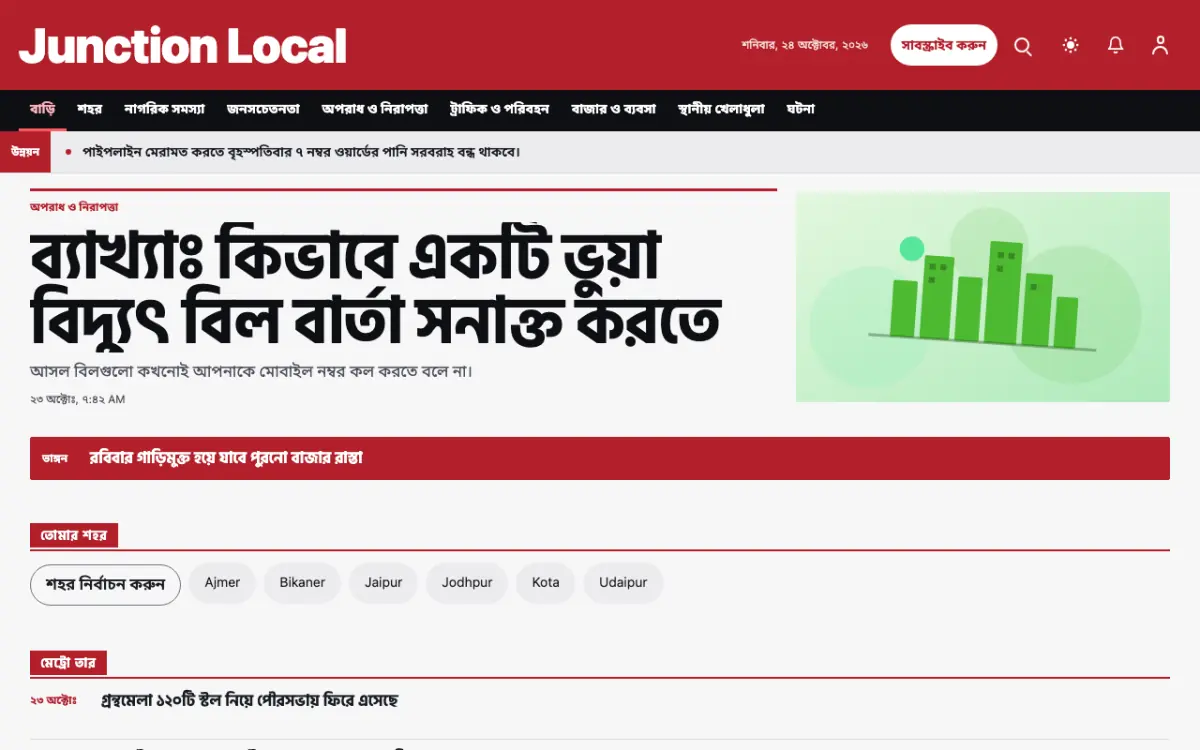Open the বাজার ও ব্যবসা nav item

coord(613,109)
